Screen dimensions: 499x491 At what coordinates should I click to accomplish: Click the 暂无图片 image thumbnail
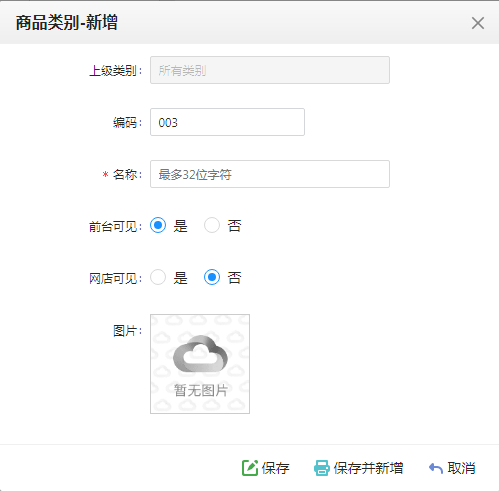pyautogui.click(x=200, y=364)
